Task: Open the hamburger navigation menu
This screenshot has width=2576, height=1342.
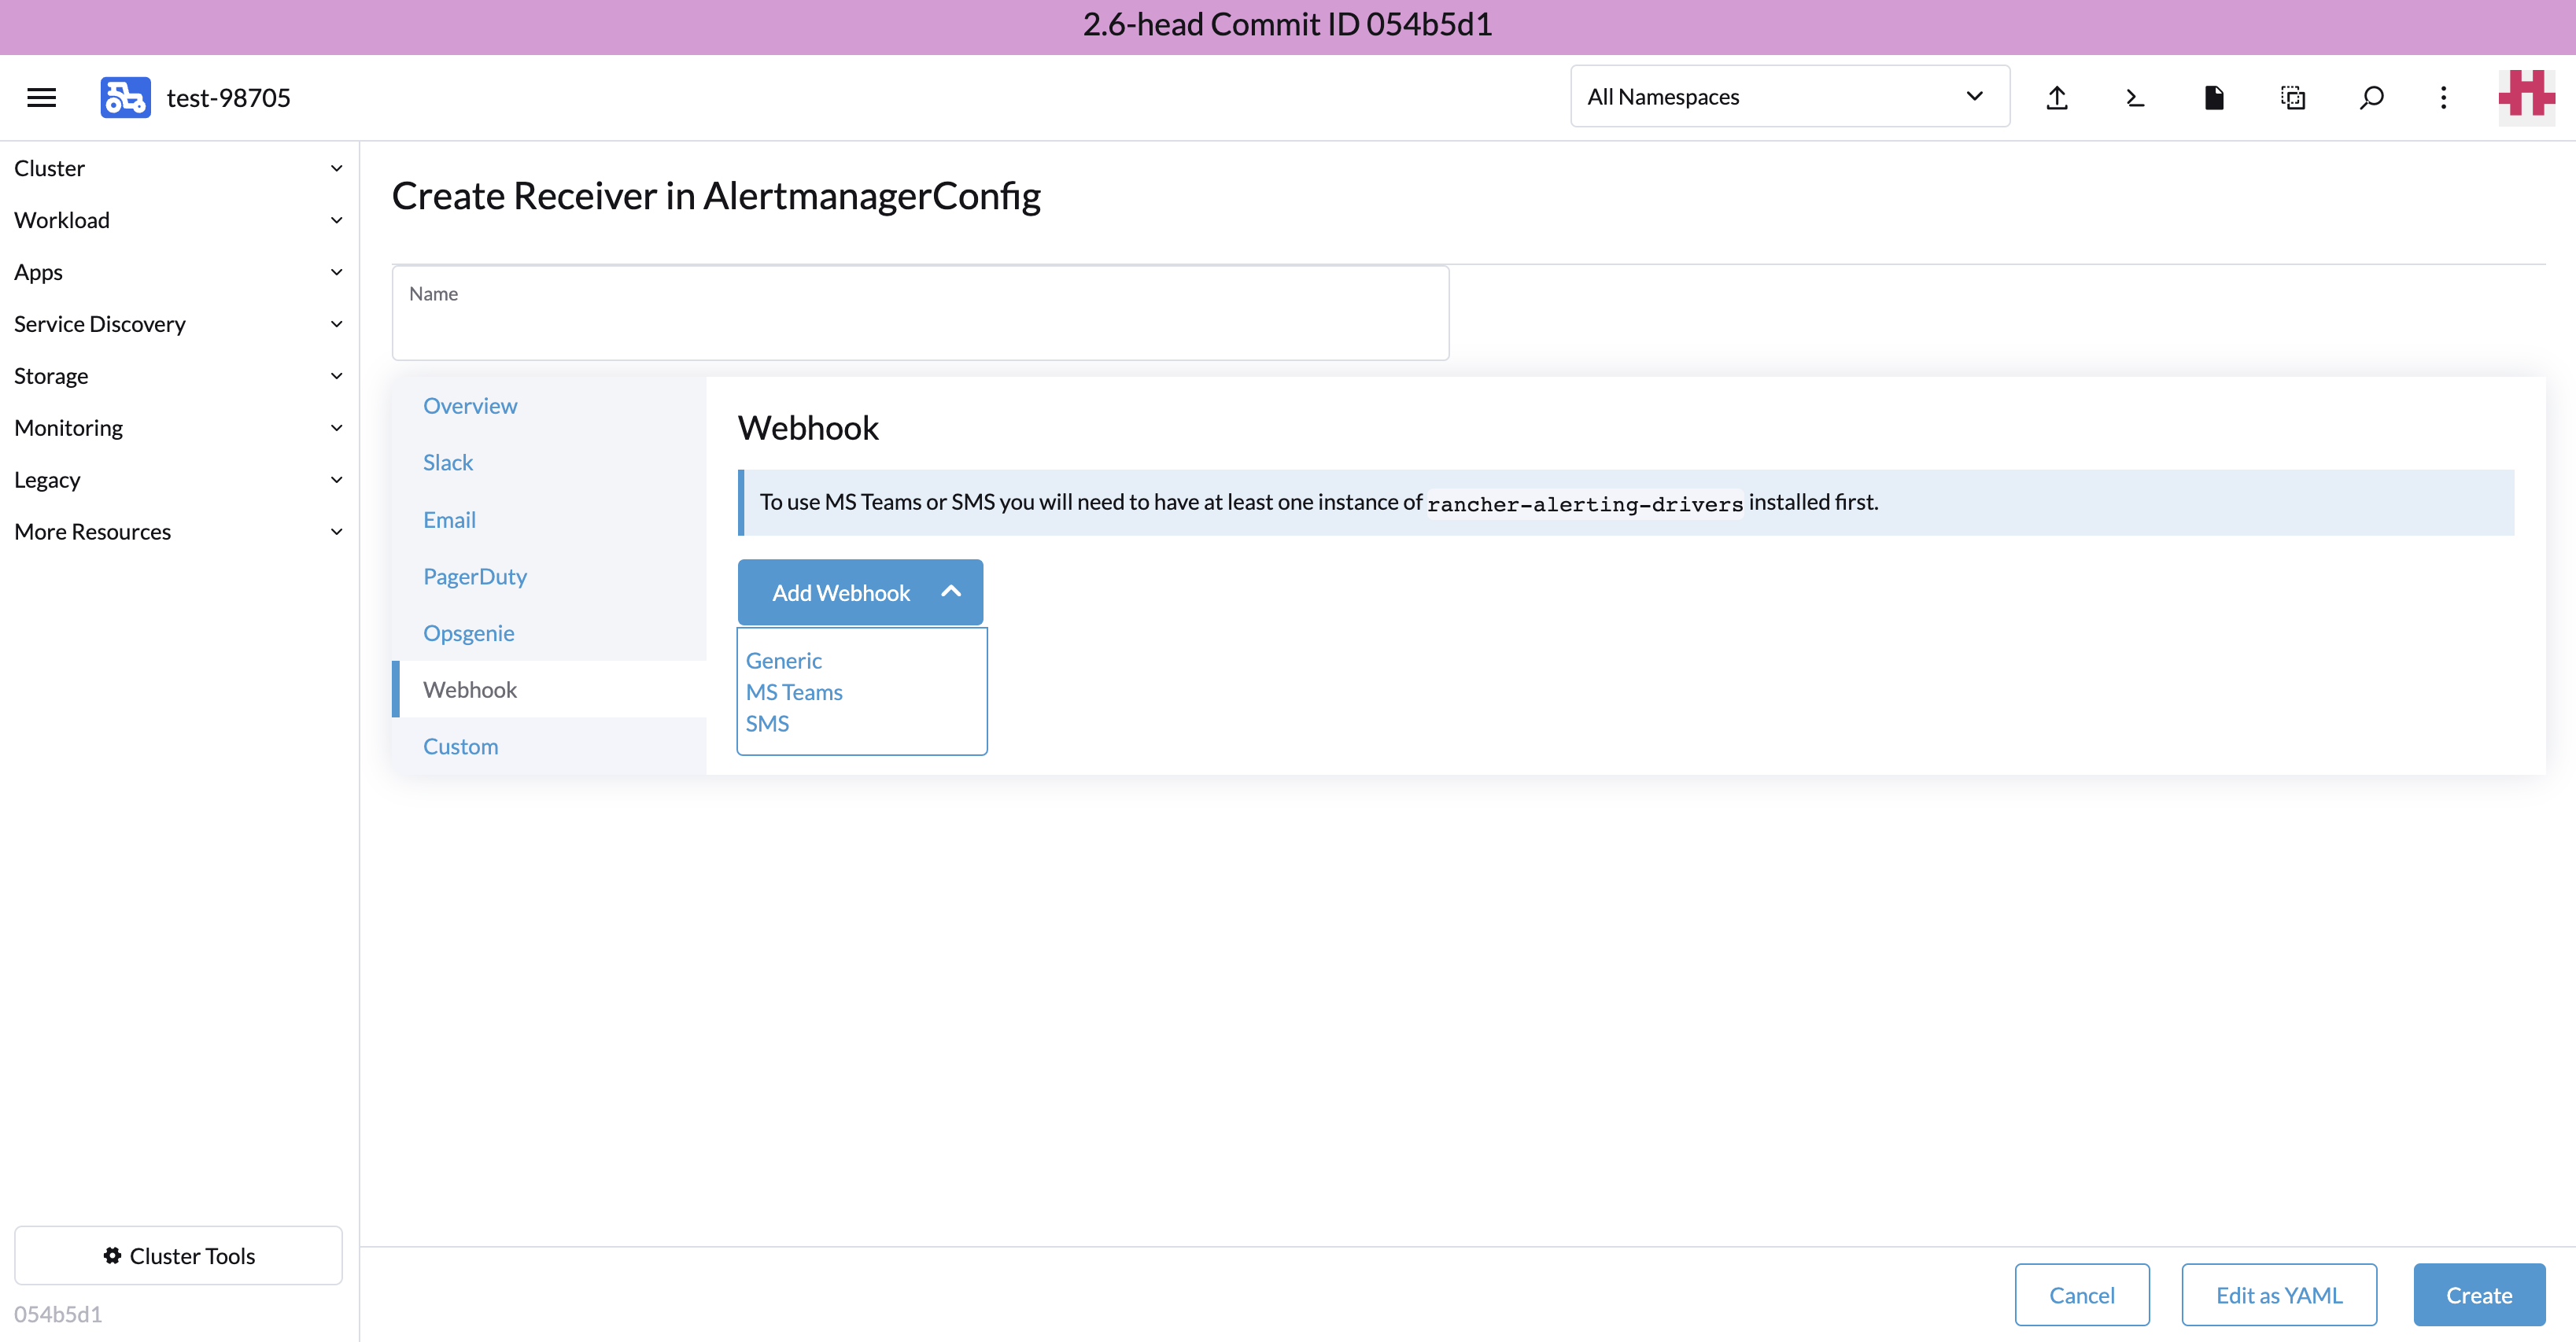Action: [x=41, y=96]
